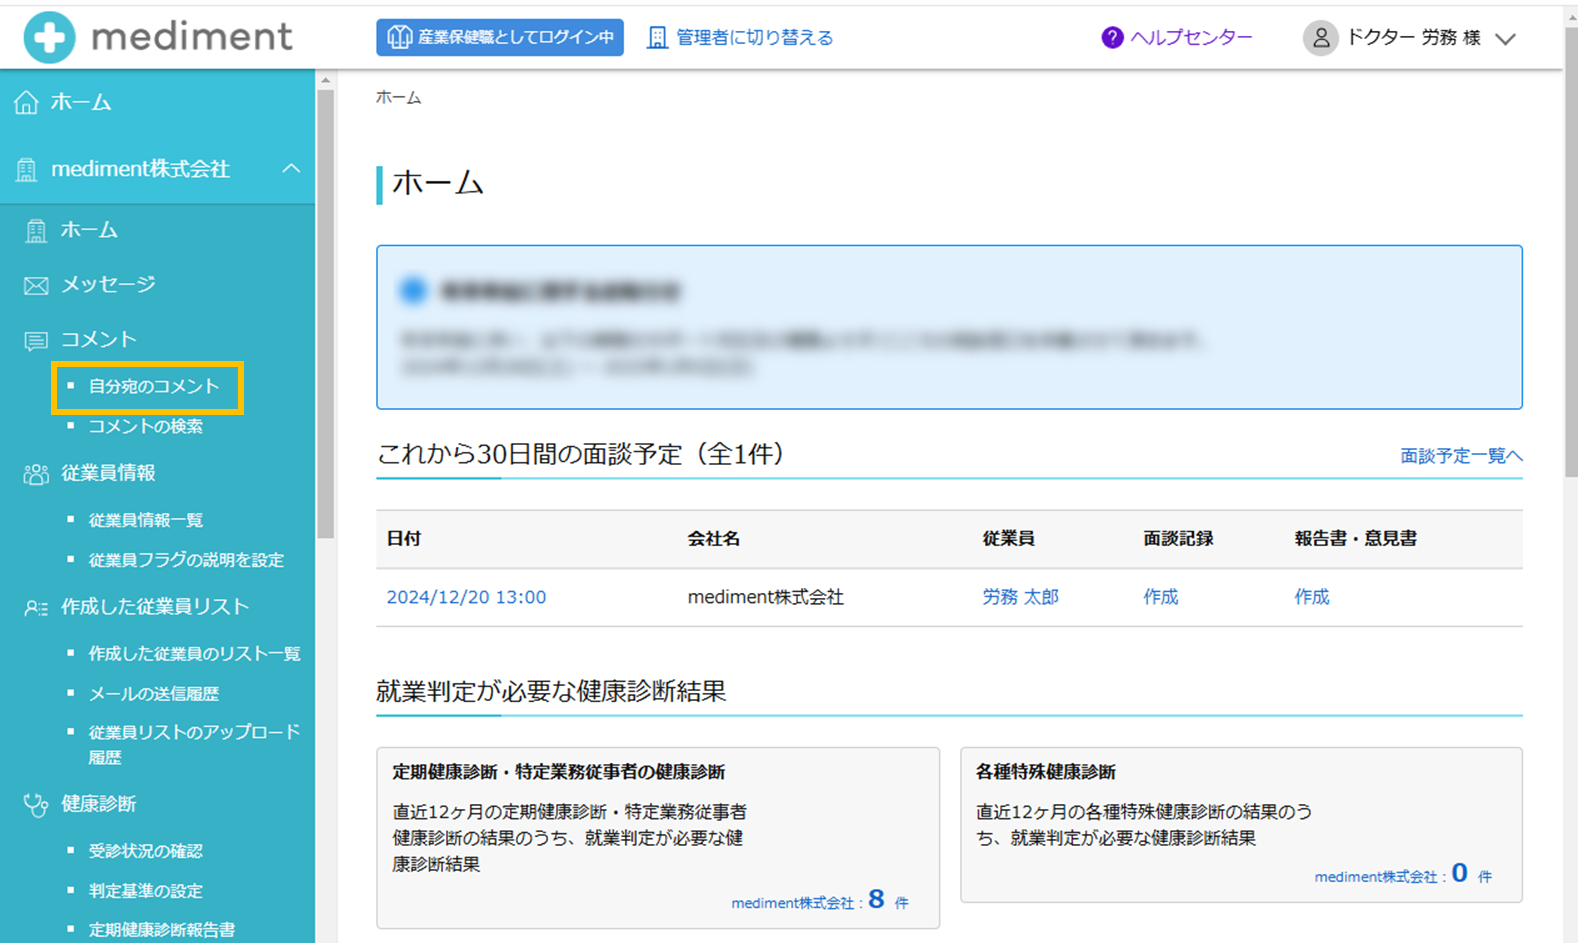Click the building icon beside 管理者に切り替える
The image size is (1578, 943).
(x=657, y=38)
